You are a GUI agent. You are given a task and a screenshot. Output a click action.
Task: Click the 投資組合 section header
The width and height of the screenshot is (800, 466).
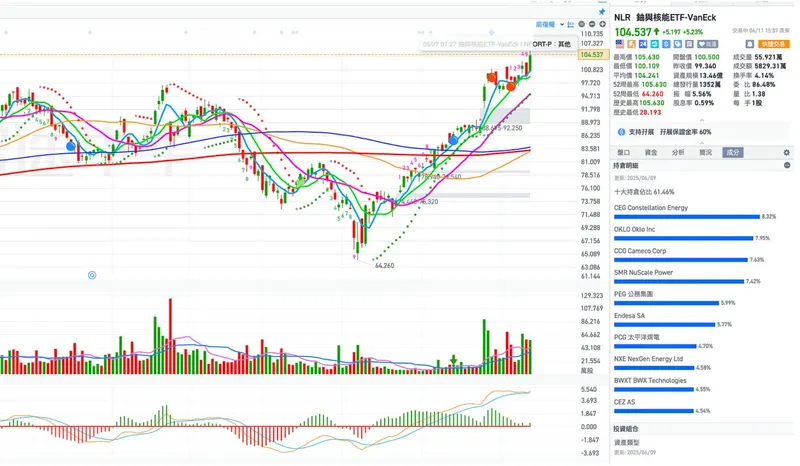click(x=626, y=429)
